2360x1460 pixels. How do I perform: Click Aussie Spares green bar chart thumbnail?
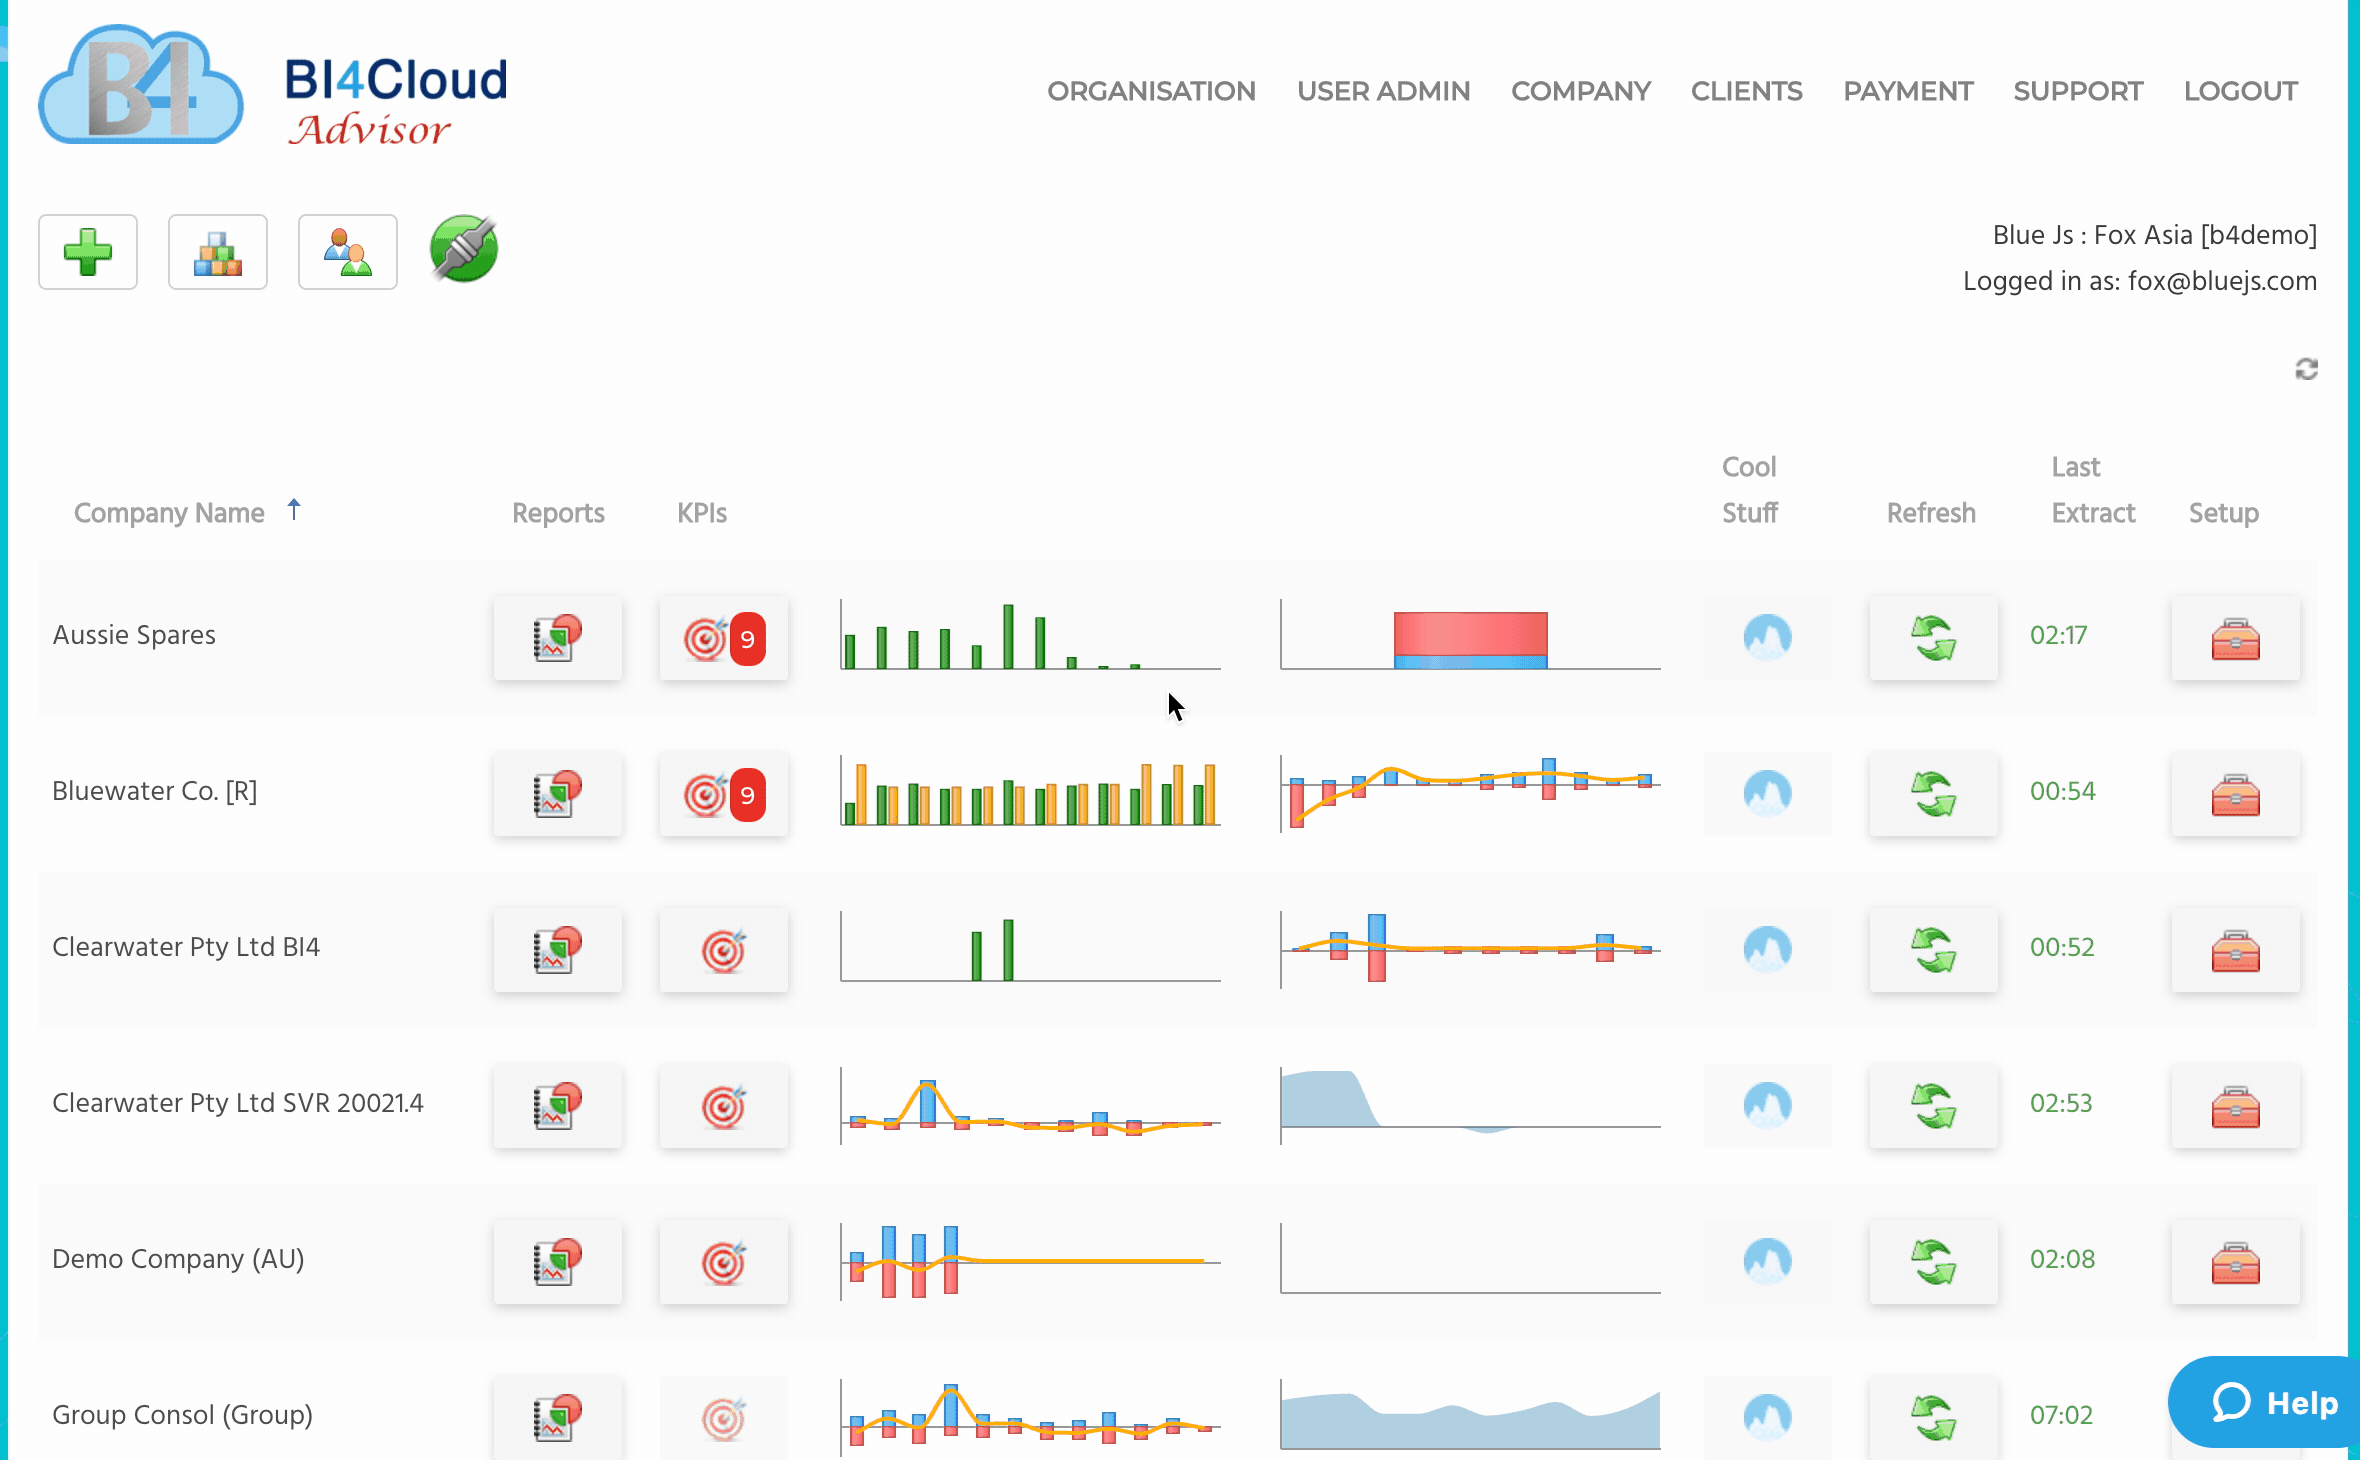pos(1030,636)
